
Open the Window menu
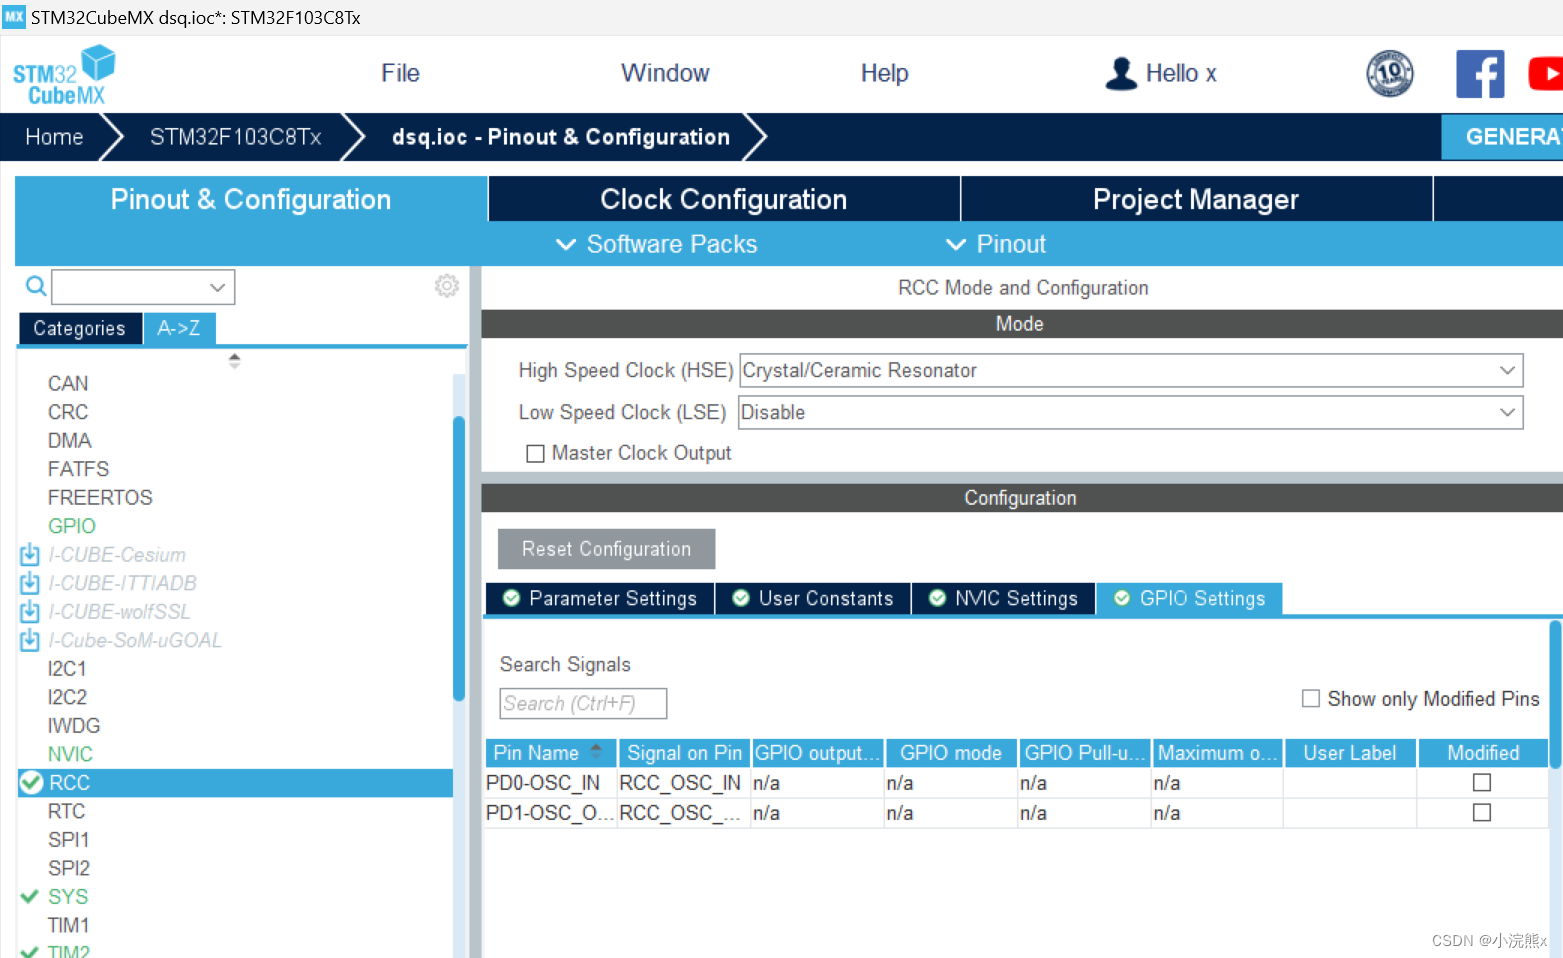(x=665, y=73)
